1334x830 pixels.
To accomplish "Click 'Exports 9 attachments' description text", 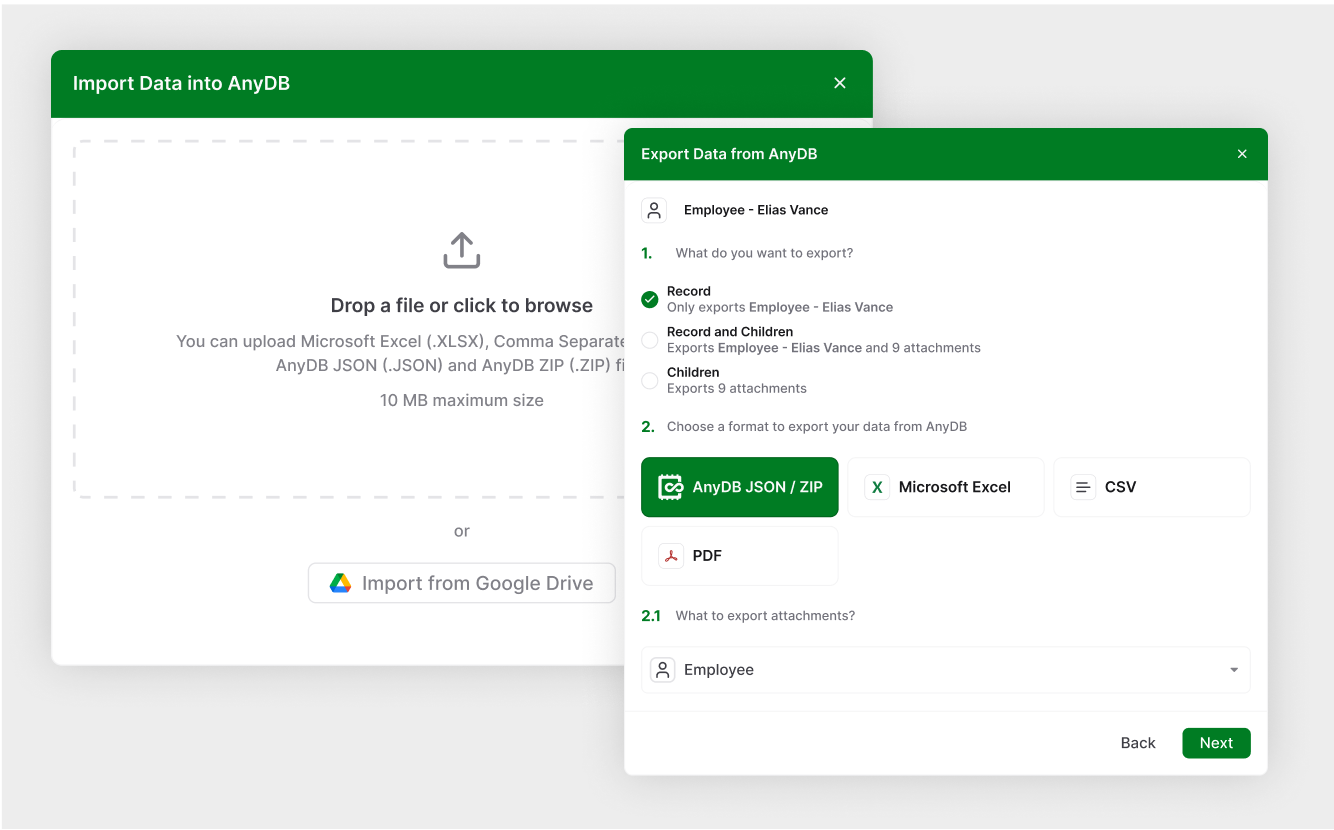I will (x=737, y=388).
